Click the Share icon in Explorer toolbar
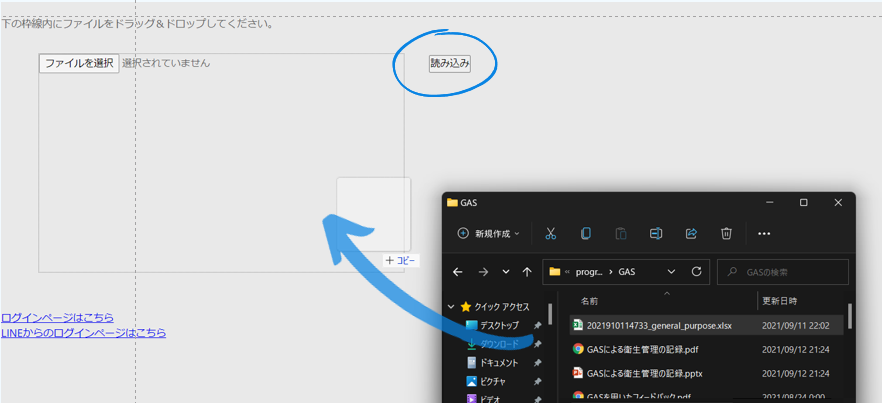 (691, 233)
